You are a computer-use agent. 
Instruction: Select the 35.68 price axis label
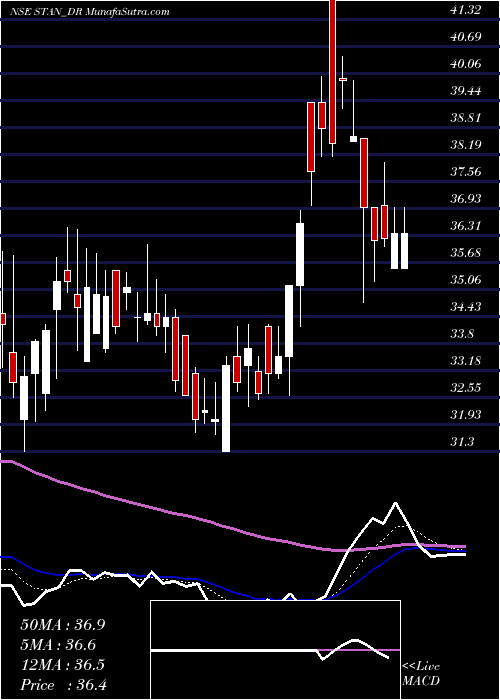click(466, 253)
